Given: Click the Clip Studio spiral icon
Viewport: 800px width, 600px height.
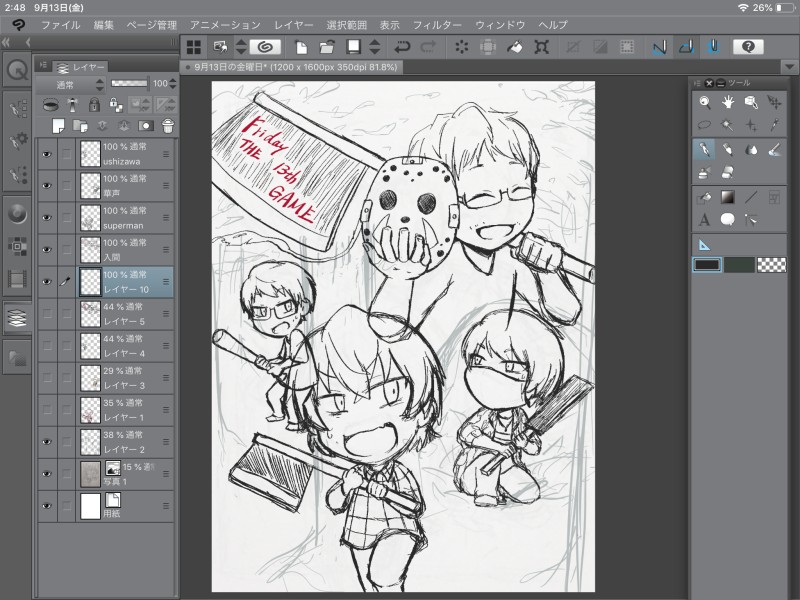Looking at the screenshot, I should tap(265, 47).
